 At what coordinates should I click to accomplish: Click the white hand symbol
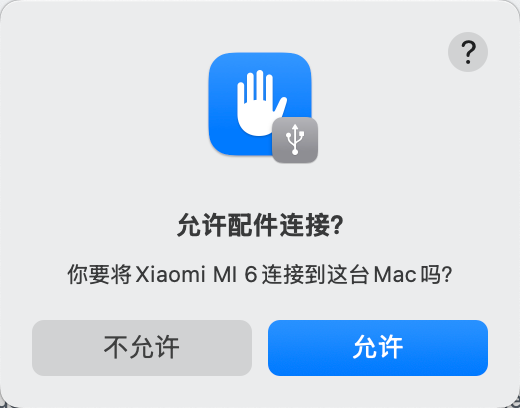point(261,103)
